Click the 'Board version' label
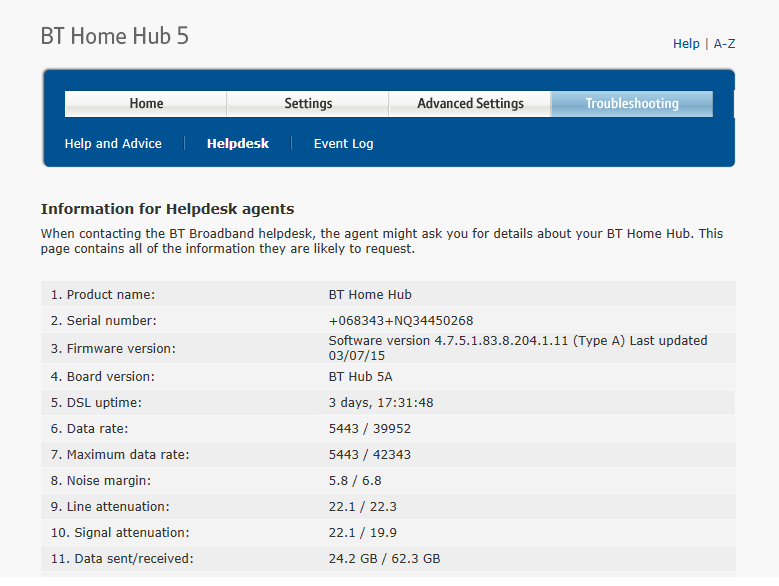The height and width of the screenshot is (586, 779). click(x=103, y=376)
